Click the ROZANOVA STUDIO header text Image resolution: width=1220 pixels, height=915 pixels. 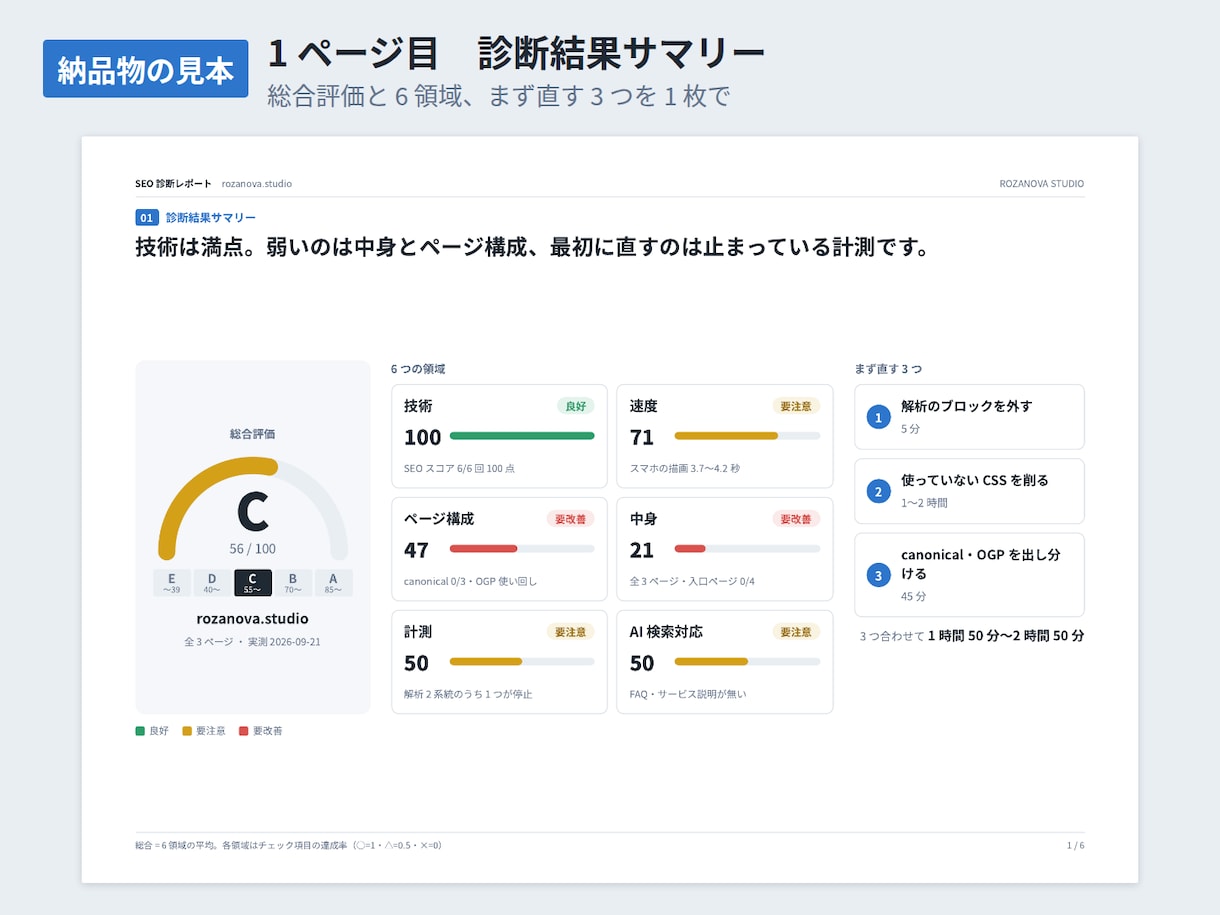coord(1042,184)
